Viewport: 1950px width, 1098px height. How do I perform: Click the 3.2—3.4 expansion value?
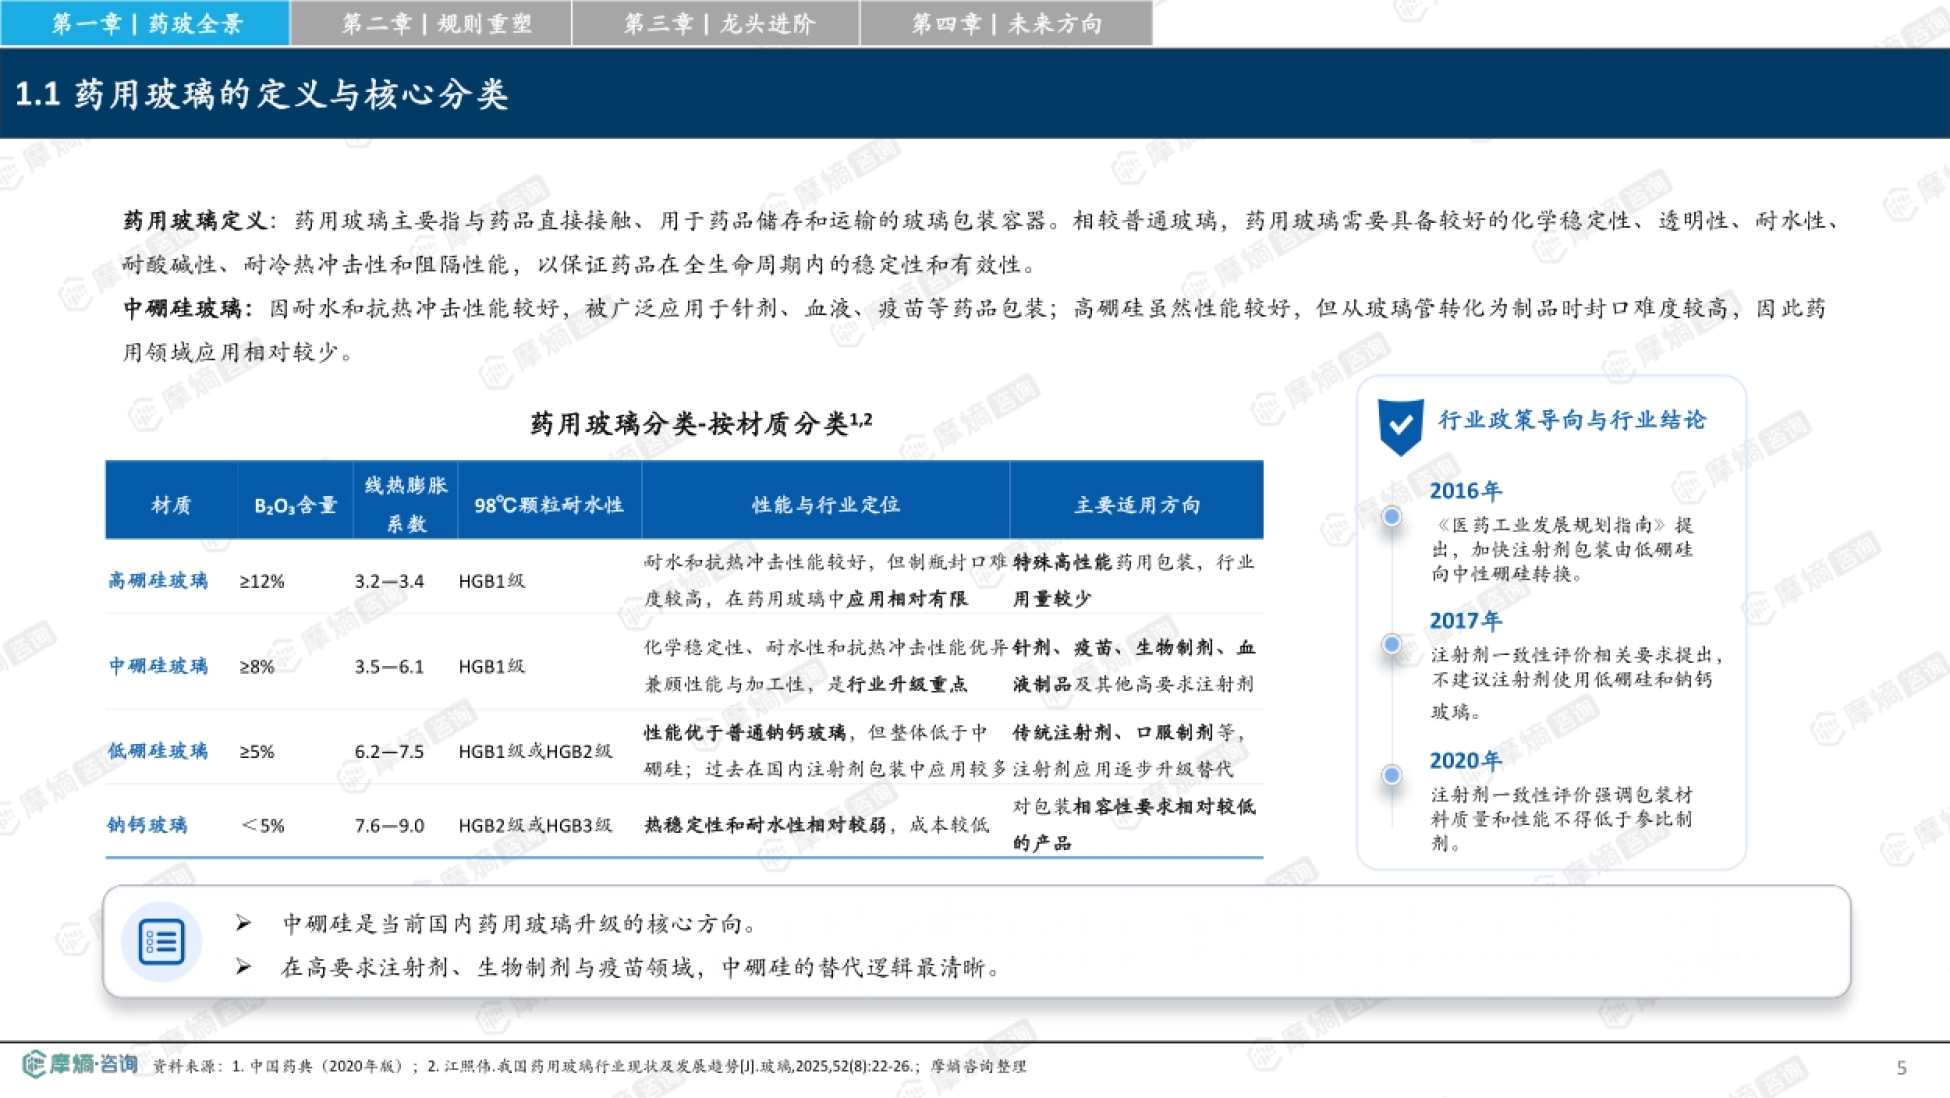[389, 581]
